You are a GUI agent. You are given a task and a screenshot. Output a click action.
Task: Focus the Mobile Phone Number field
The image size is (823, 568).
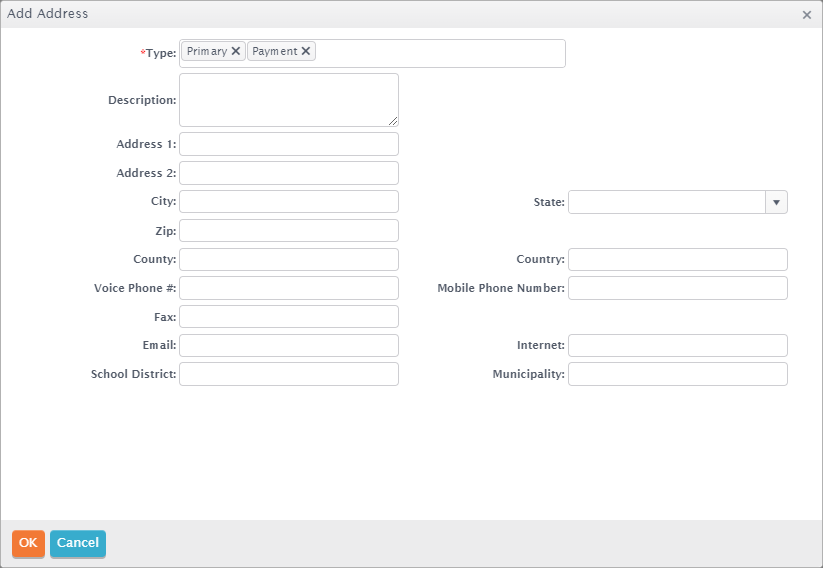(678, 288)
